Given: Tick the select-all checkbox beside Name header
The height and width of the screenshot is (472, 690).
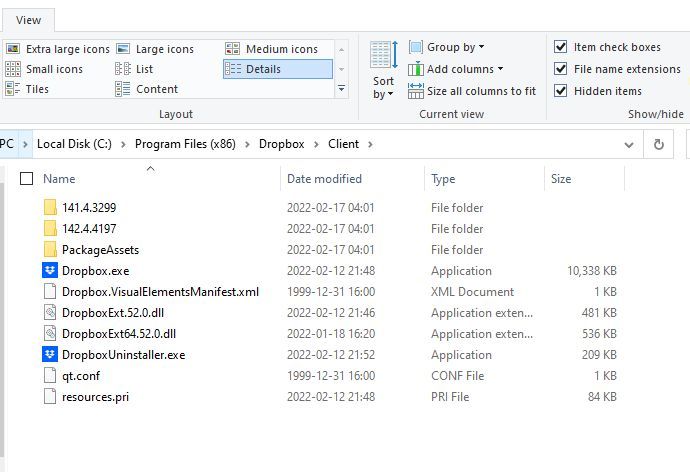Looking at the screenshot, I should [26, 179].
